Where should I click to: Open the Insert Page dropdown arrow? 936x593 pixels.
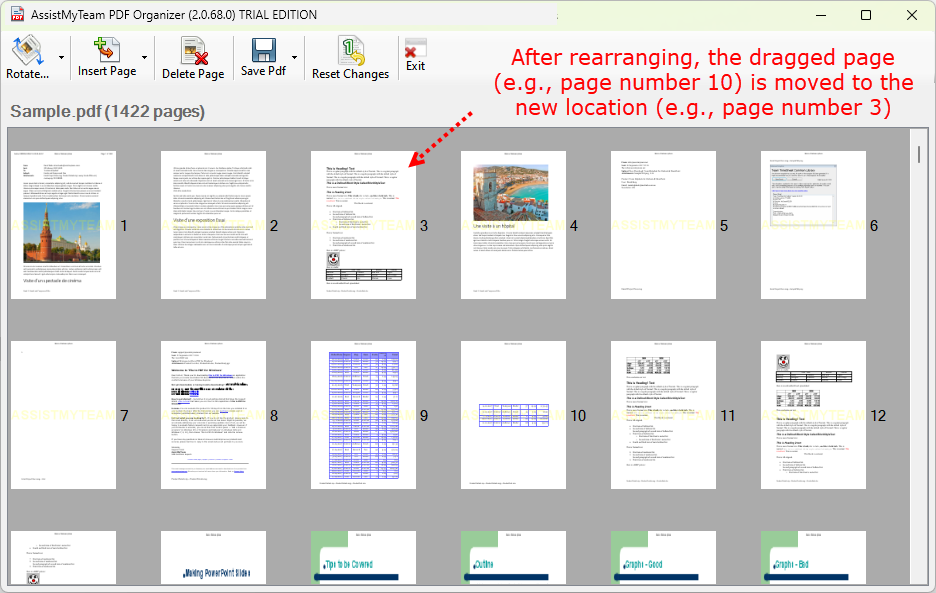(x=145, y=58)
